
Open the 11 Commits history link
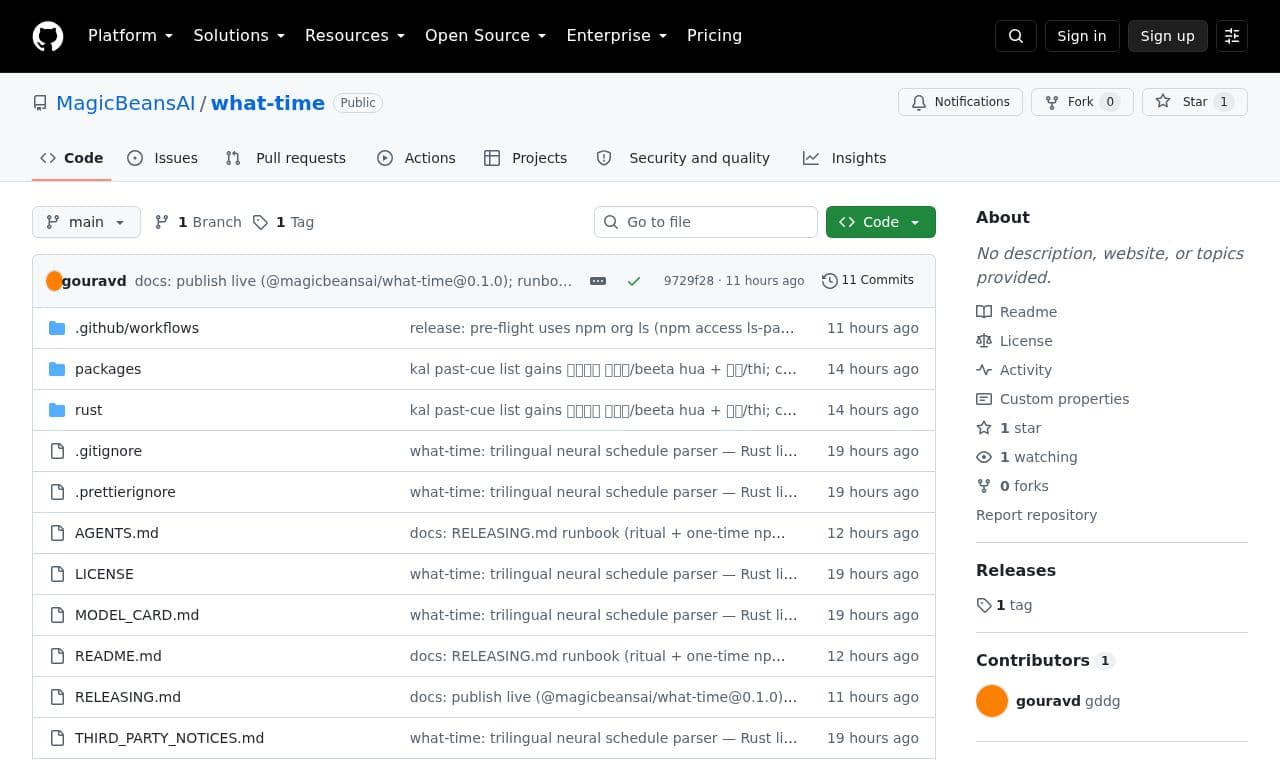[868, 280]
